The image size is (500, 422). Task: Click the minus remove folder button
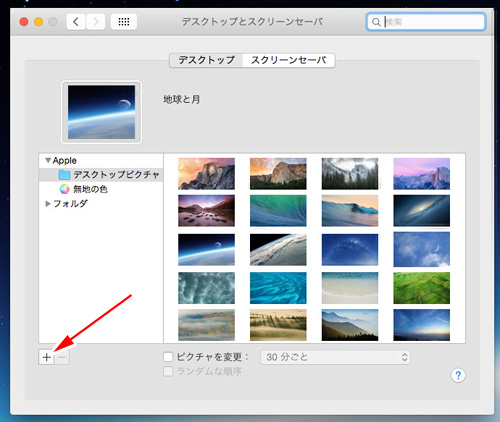(62, 357)
